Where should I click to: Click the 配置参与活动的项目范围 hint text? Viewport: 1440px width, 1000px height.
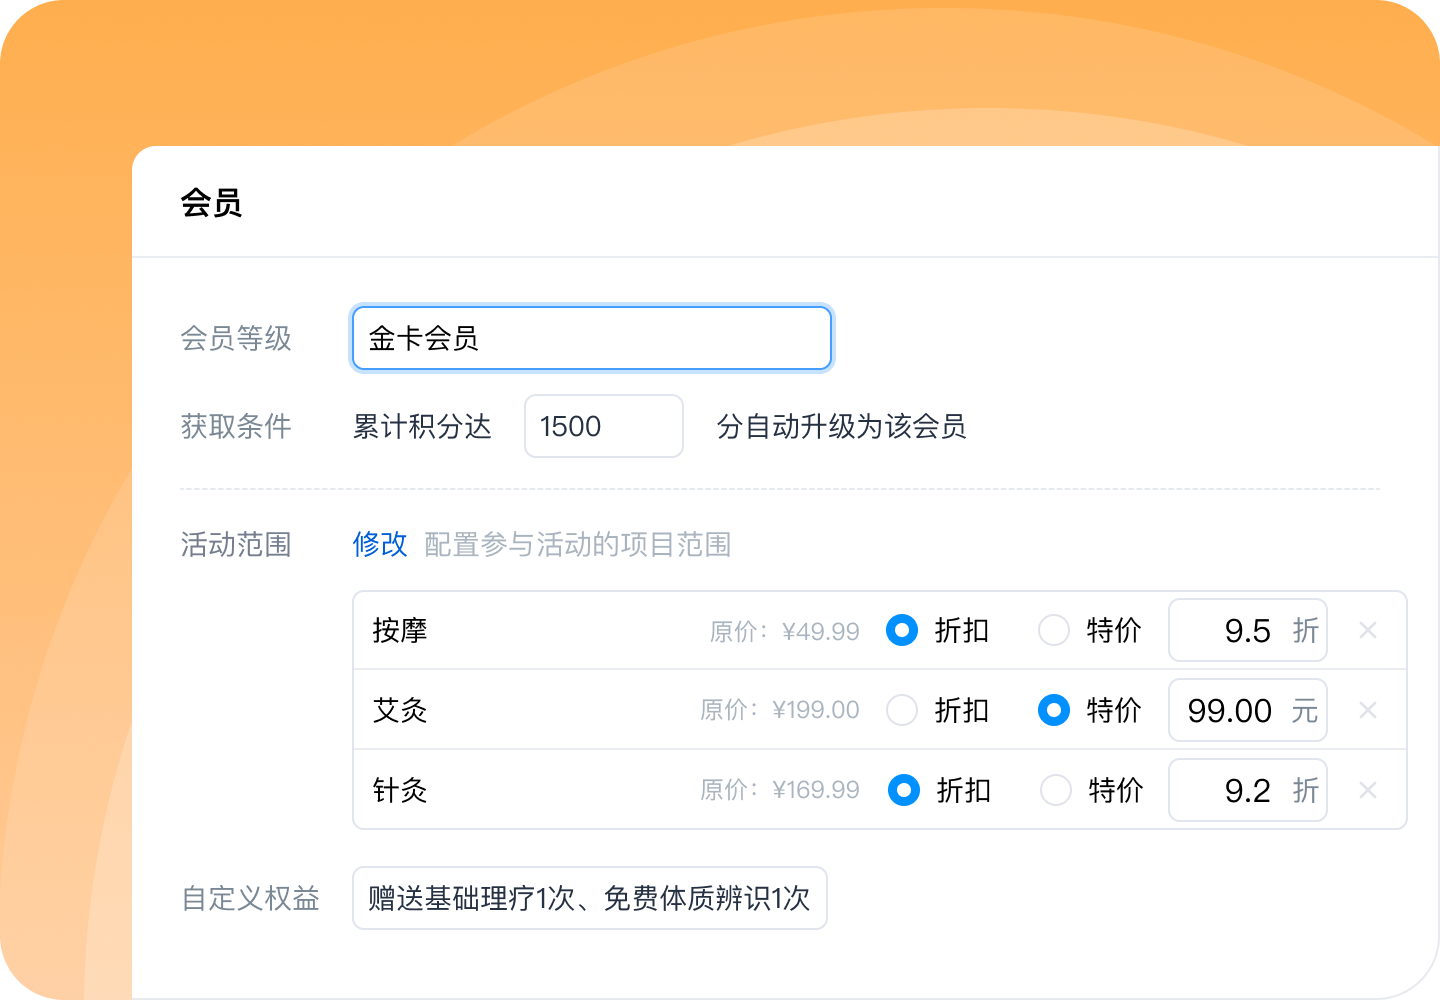(578, 546)
